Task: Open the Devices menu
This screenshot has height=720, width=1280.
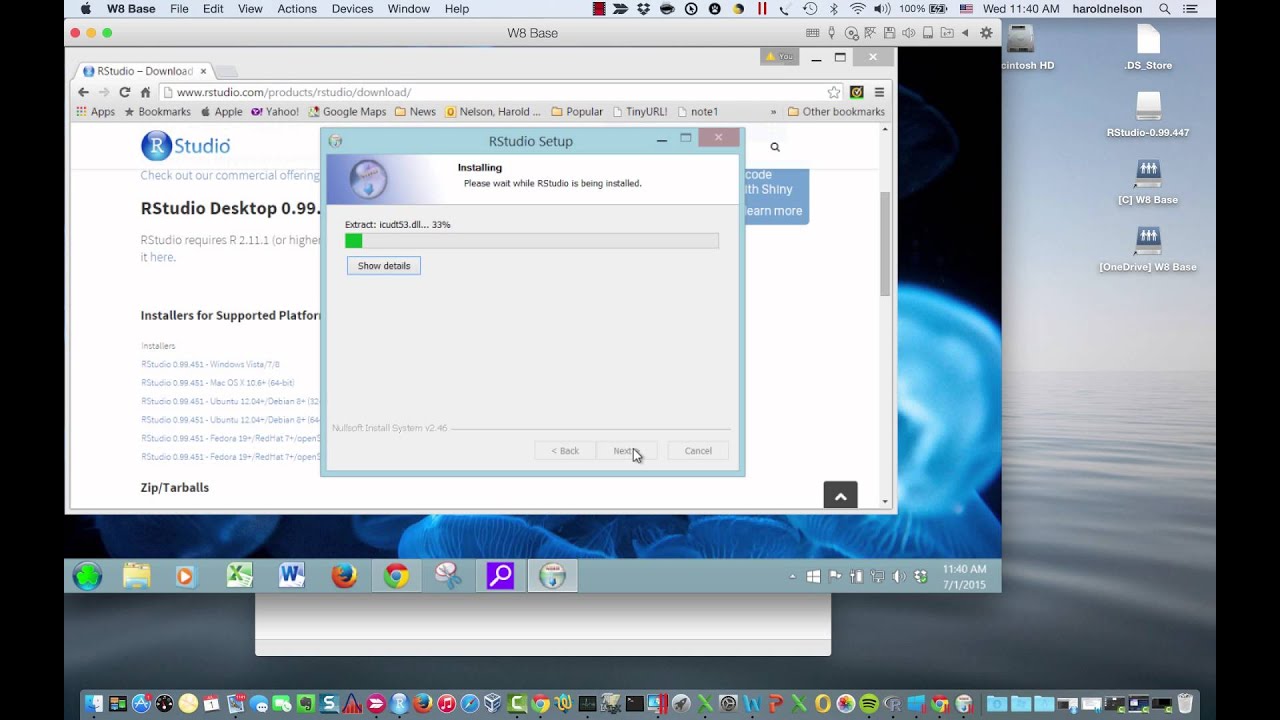Action: pyautogui.click(x=352, y=9)
